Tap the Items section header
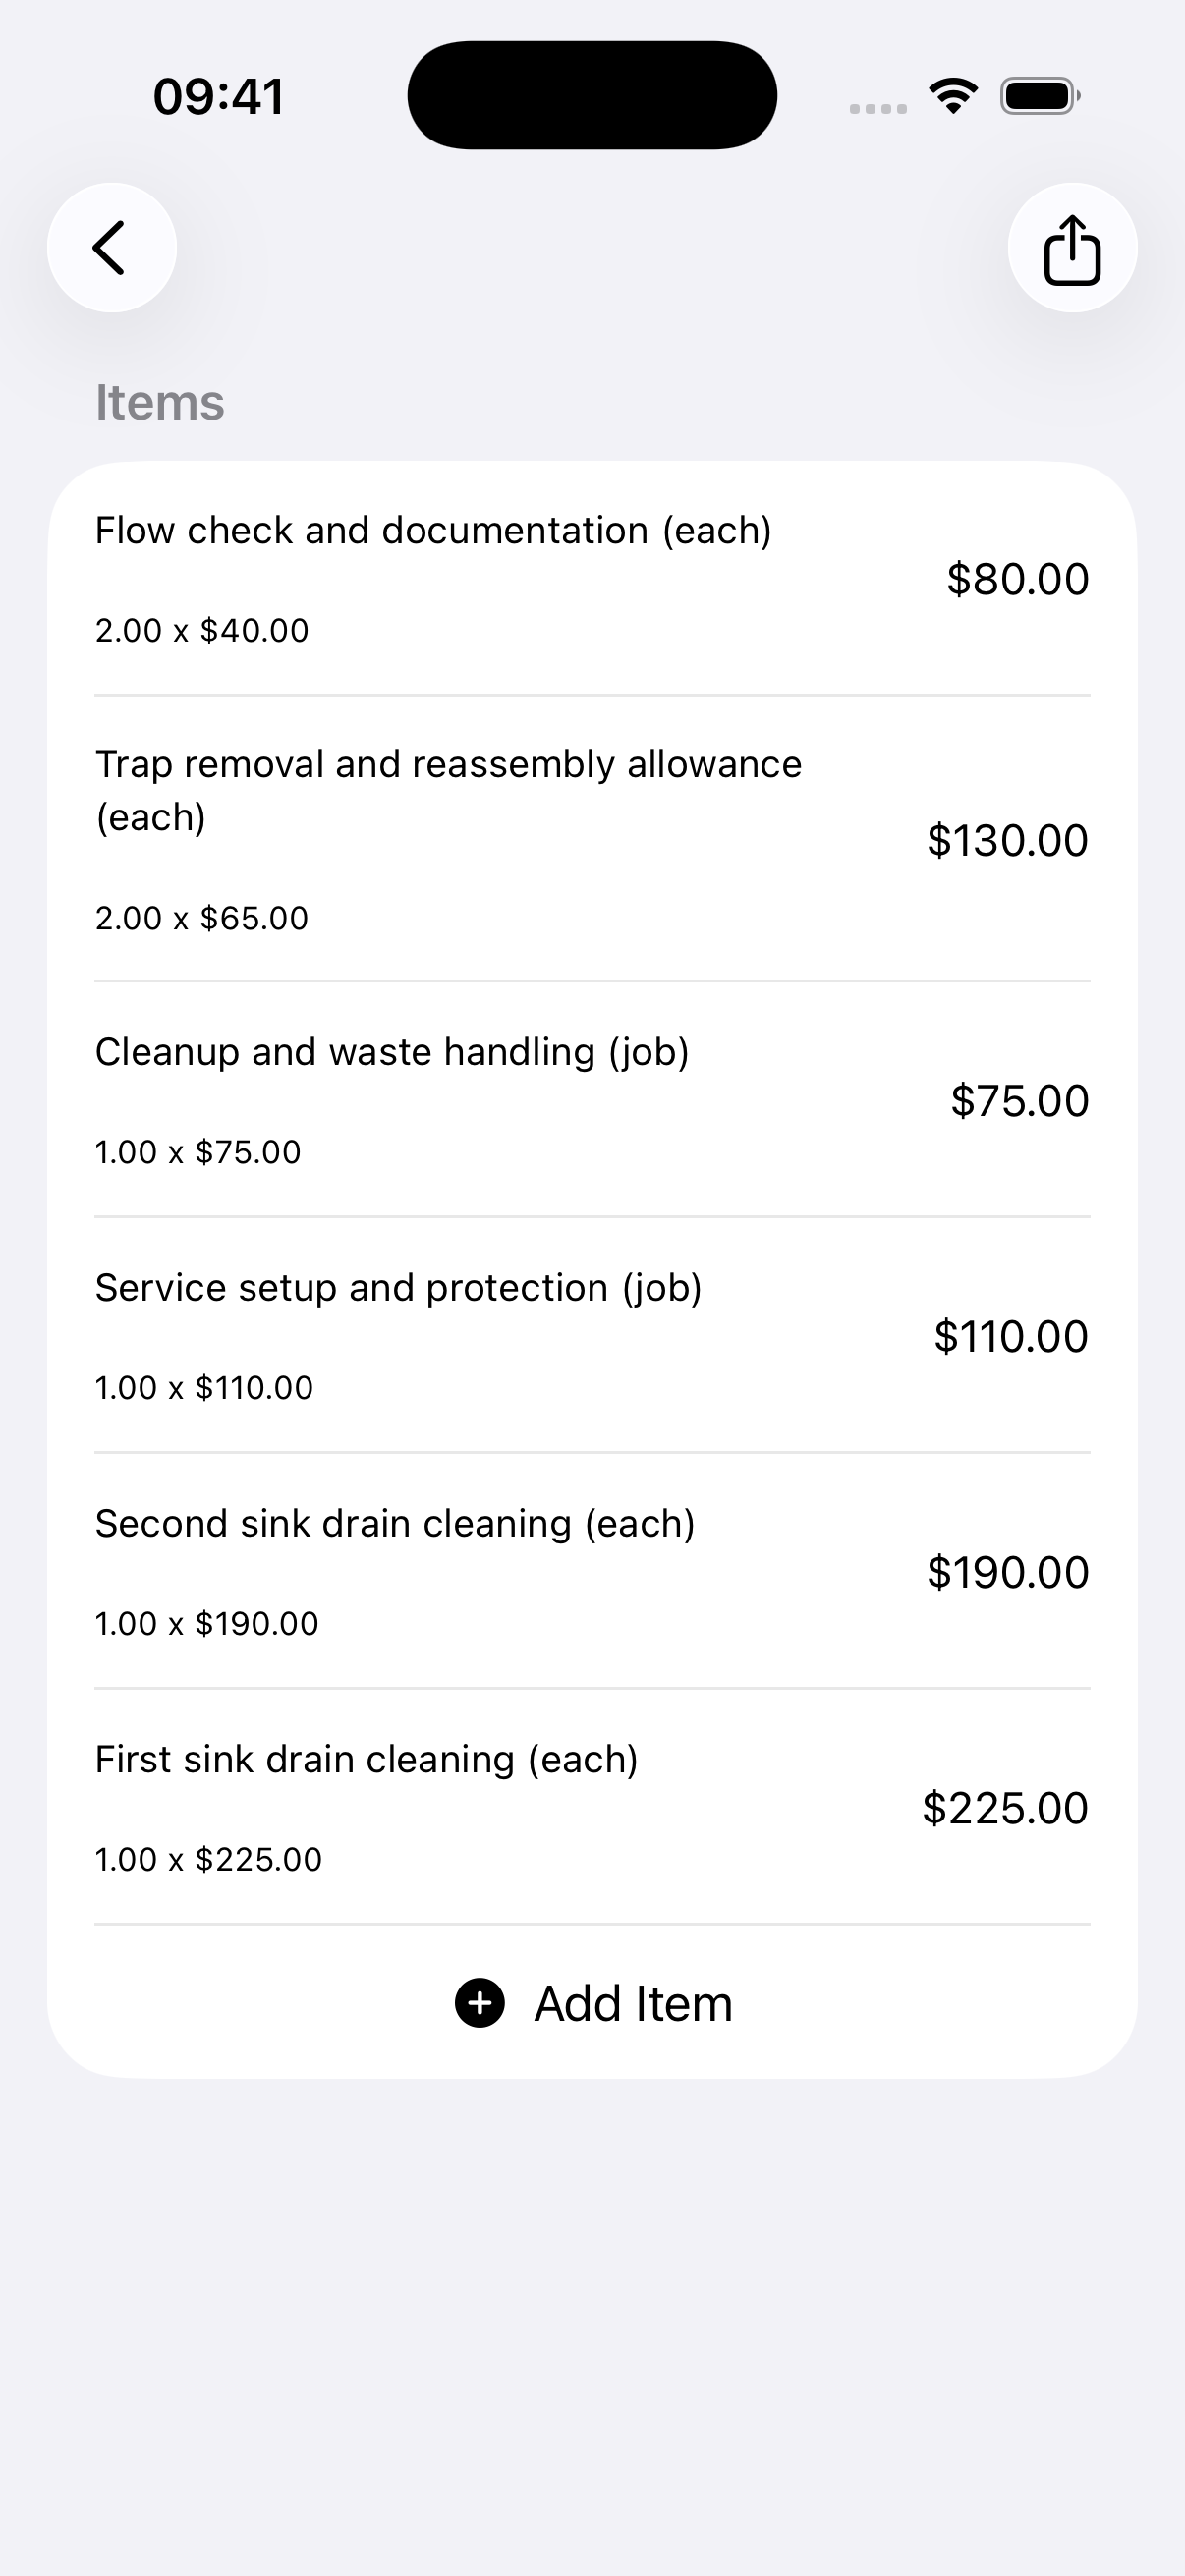 coord(160,402)
